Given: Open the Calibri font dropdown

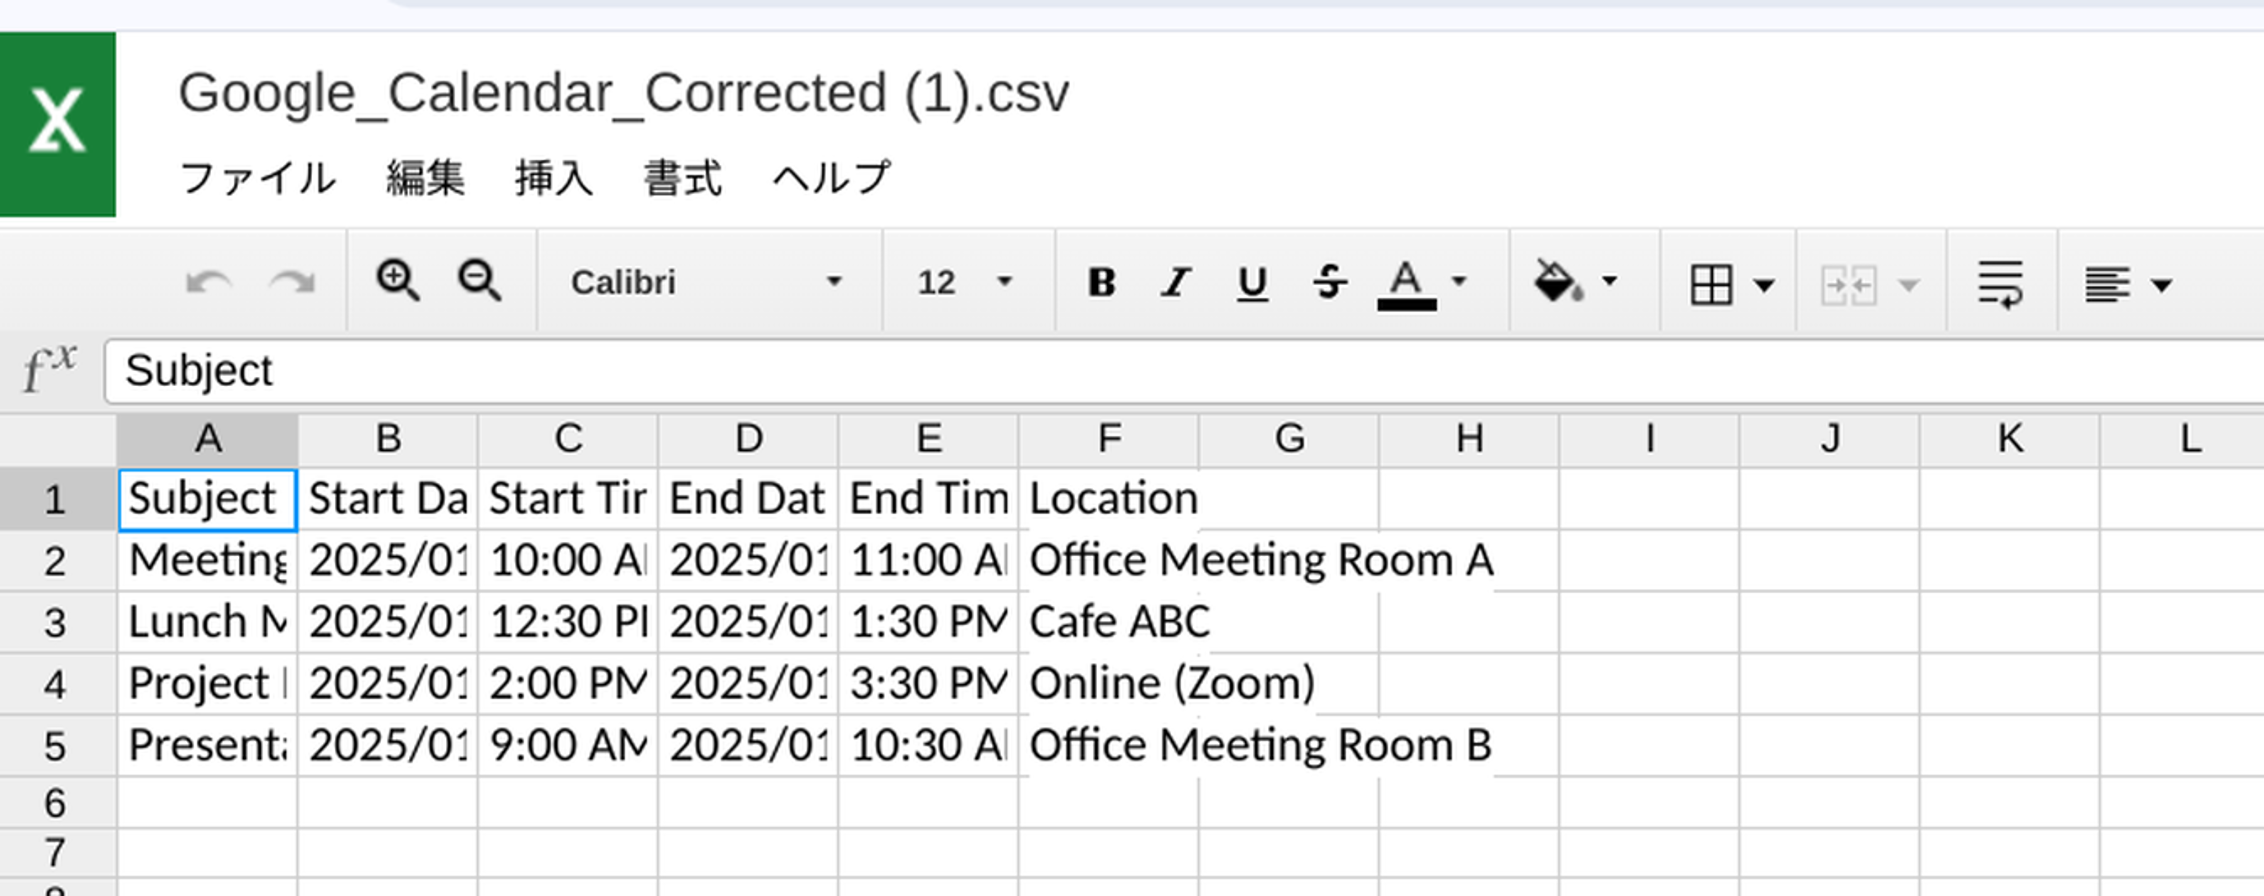Looking at the screenshot, I should point(706,283).
